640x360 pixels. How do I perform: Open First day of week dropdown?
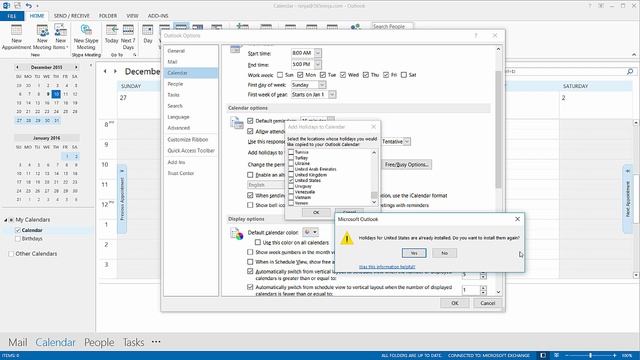(x=322, y=85)
